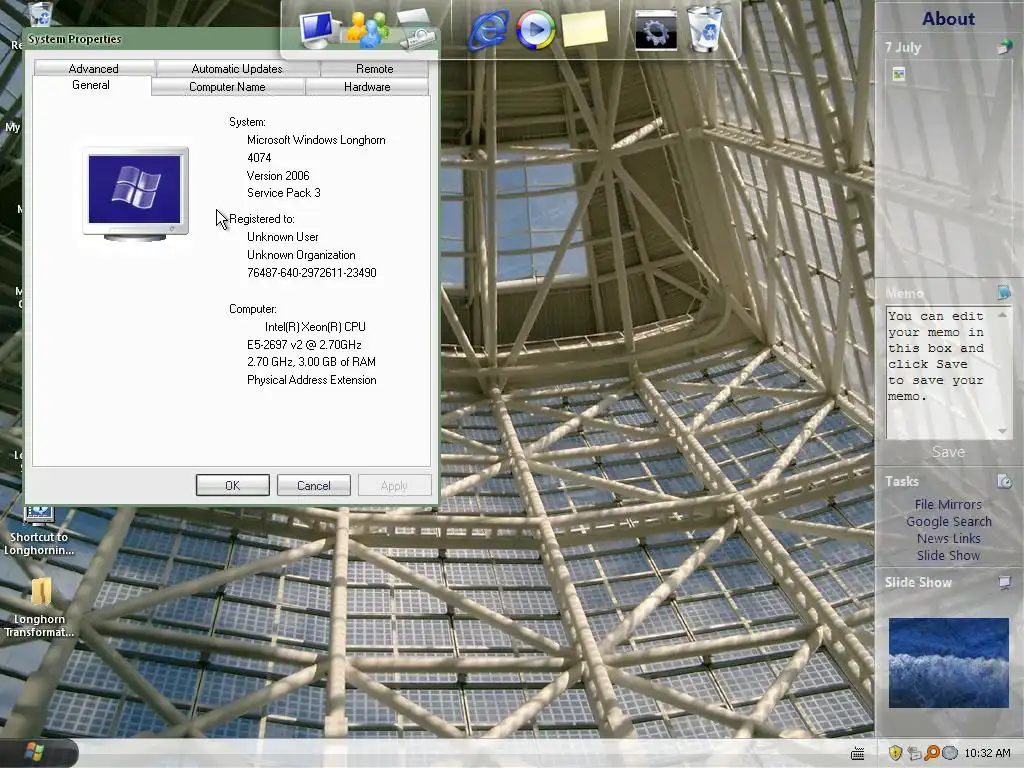Click OK in System Properties
The height and width of the screenshot is (768, 1024).
[232, 485]
